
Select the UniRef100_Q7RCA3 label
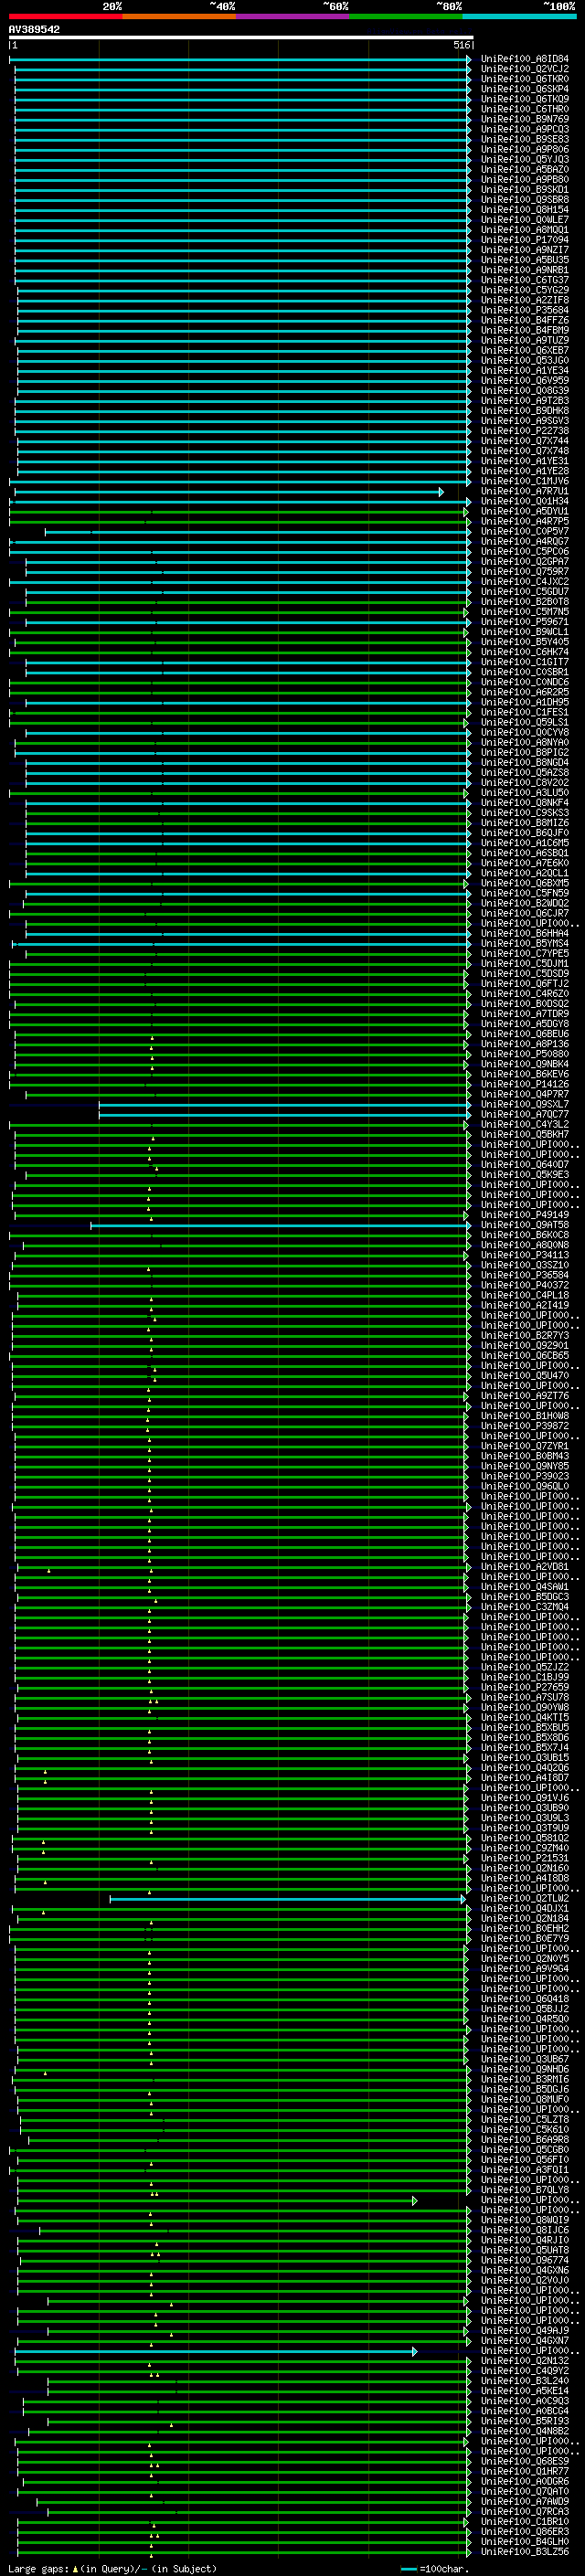[x=525, y=2511]
